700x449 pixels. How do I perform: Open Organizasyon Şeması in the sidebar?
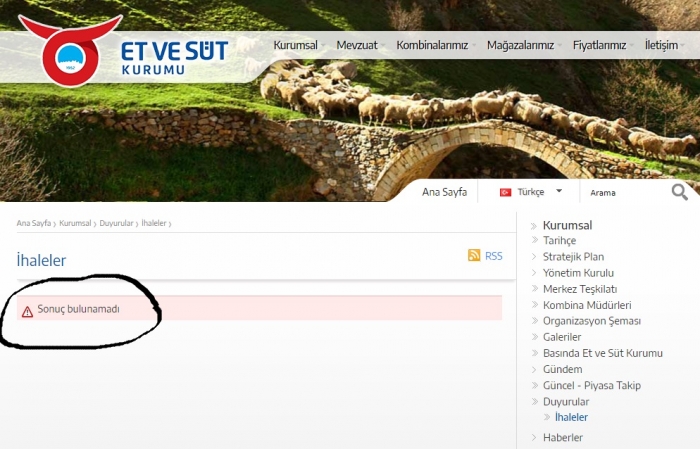click(x=592, y=321)
